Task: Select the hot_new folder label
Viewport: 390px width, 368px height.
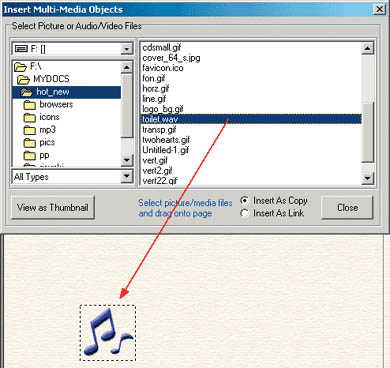Action: click(53, 92)
